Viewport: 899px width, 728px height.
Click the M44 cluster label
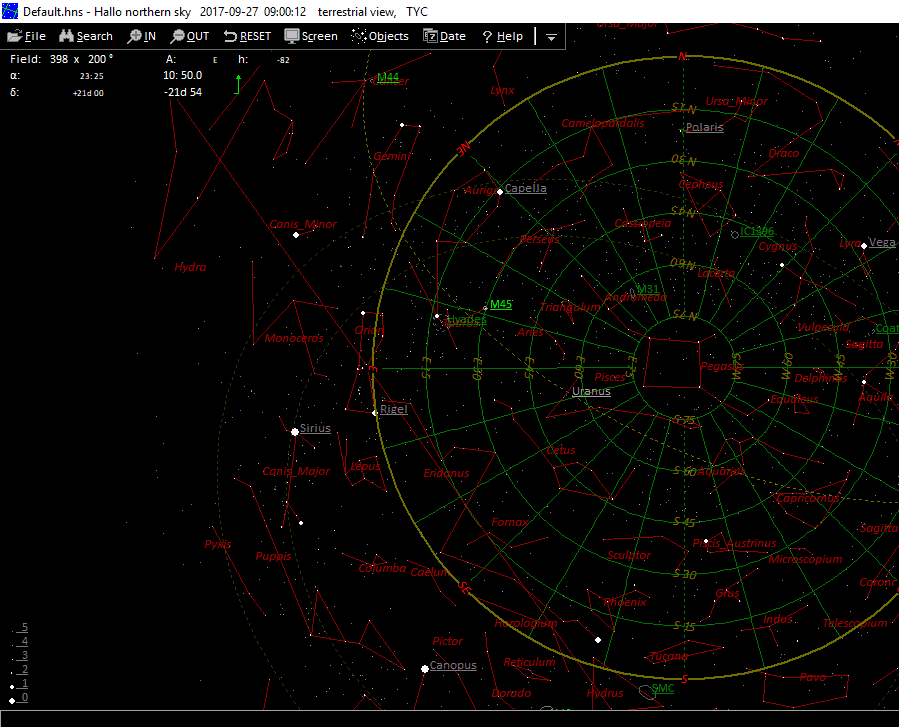(388, 77)
